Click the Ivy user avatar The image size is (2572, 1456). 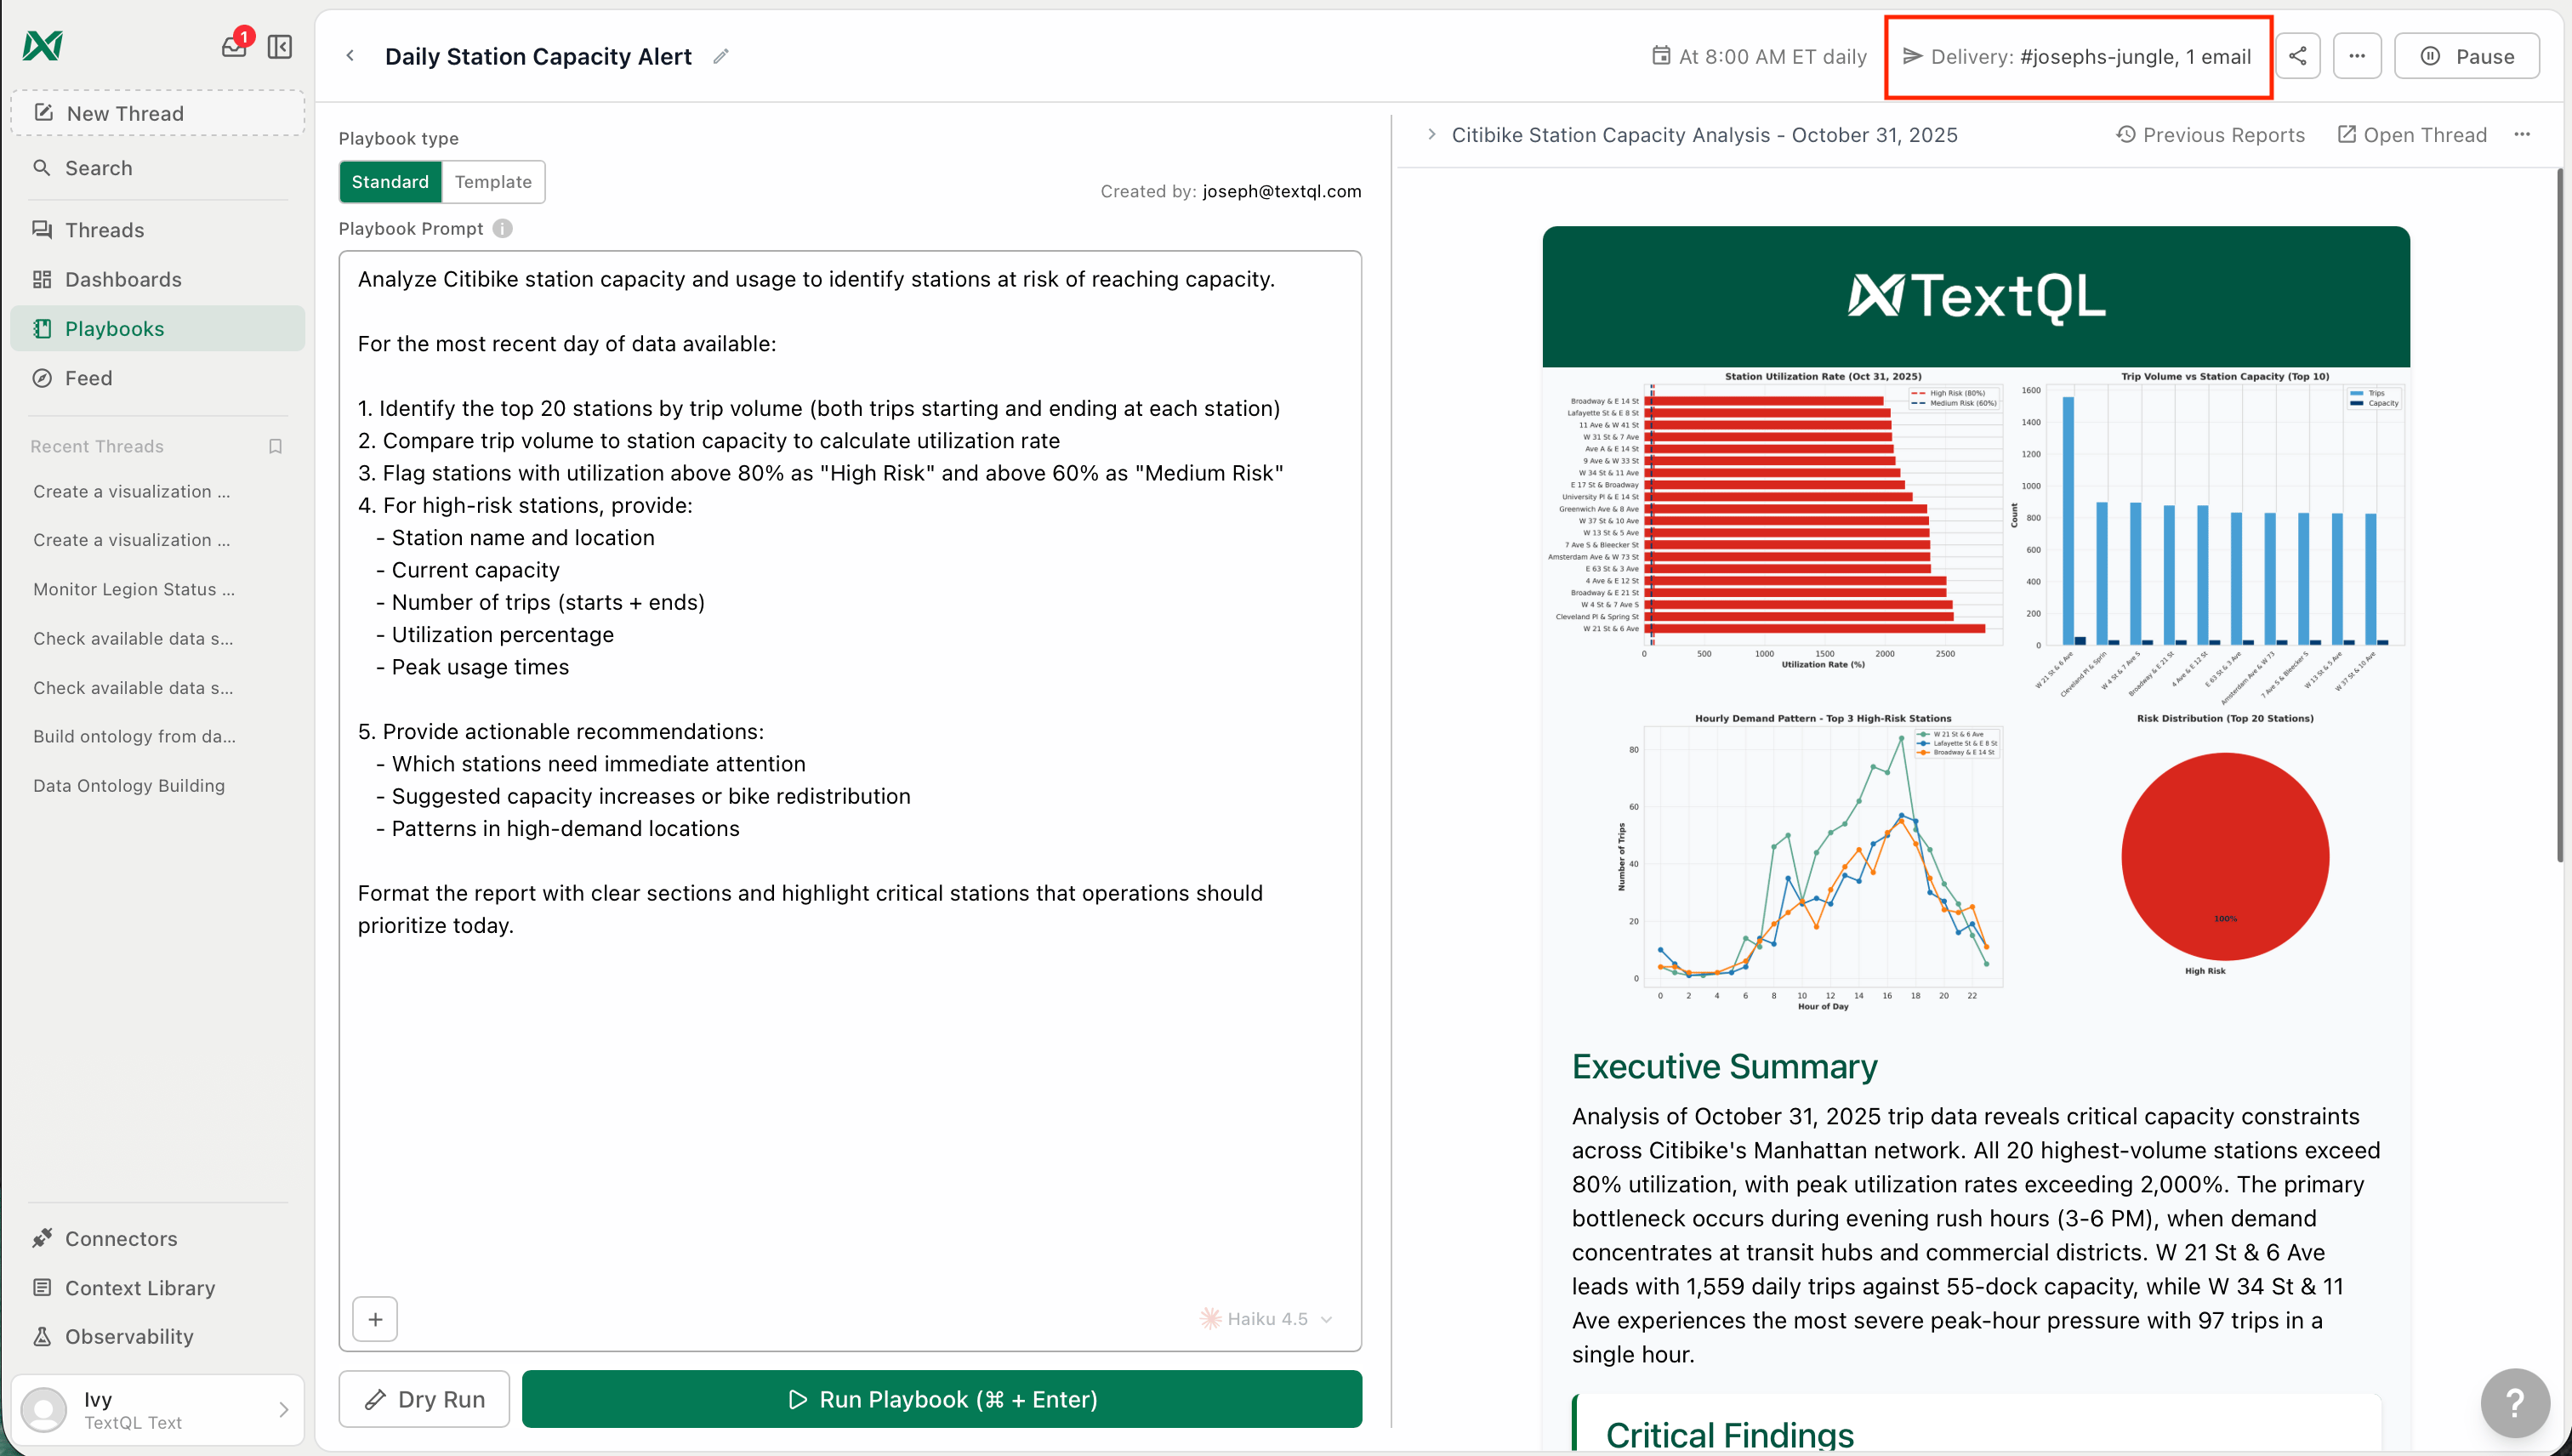pos(44,1410)
